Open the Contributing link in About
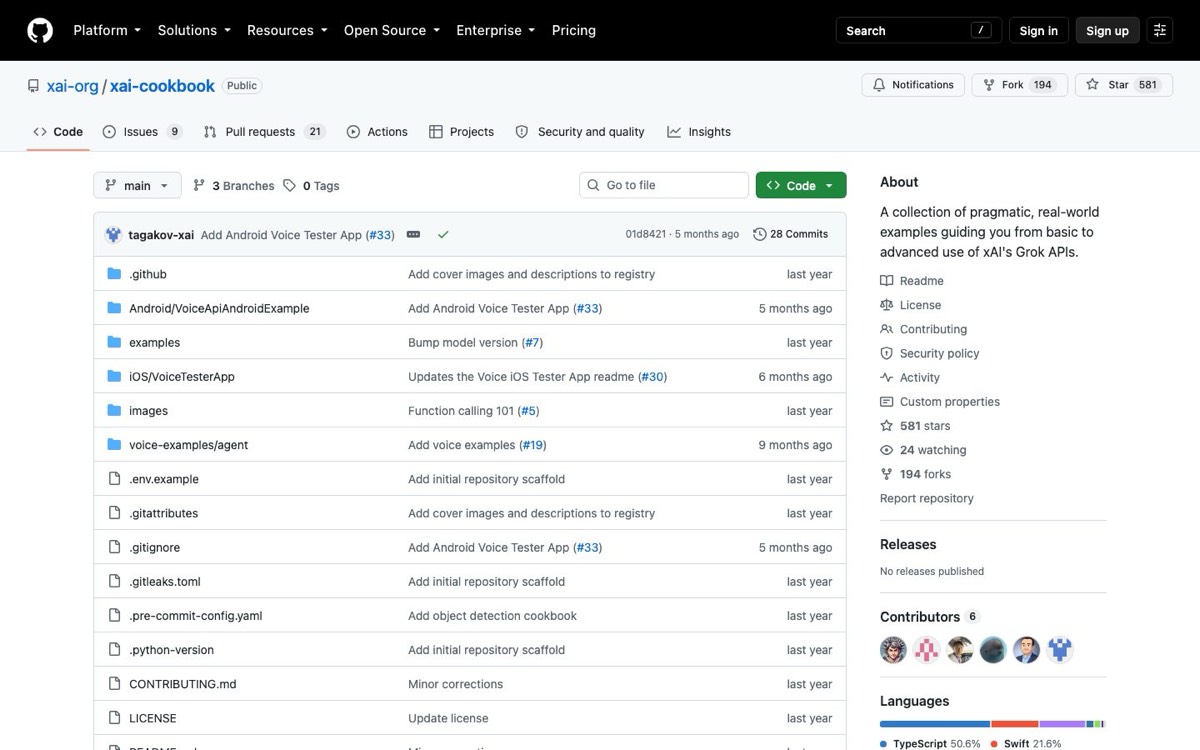This screenshot has width=1200, height=750. click(924, 329)
